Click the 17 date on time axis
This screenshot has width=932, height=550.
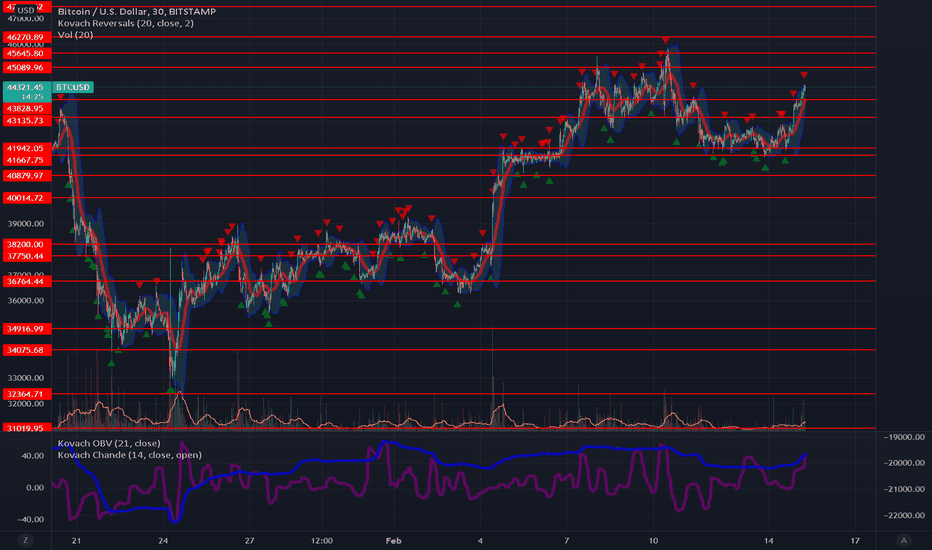[855, 541]
